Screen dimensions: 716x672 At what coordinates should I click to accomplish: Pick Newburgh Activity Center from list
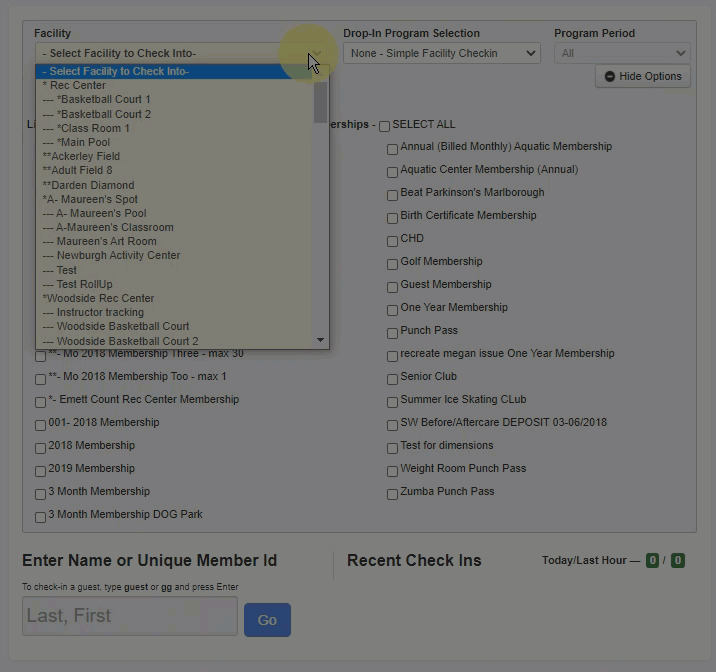[x=118, y=256]
